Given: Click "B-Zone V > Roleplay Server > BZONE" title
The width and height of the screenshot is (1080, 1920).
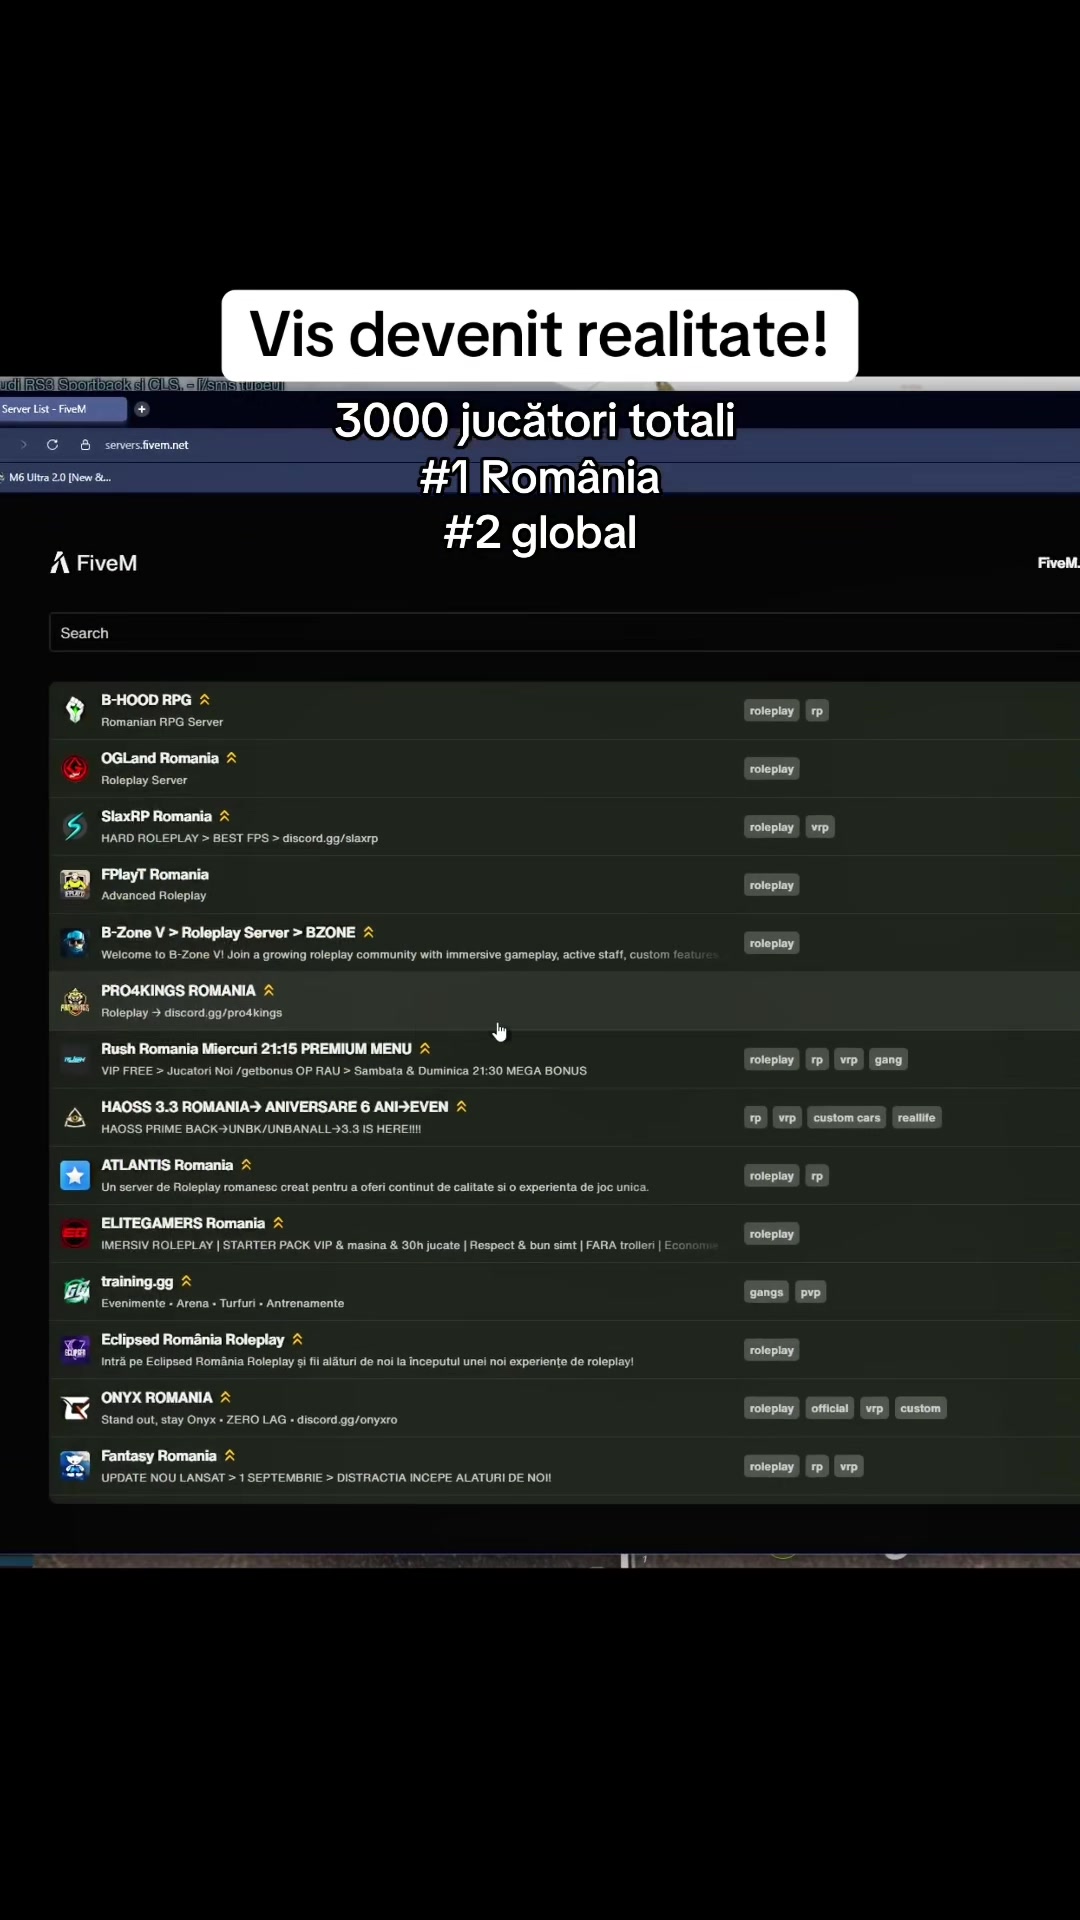Looking at the screenshot, I should tap(228, 932).
